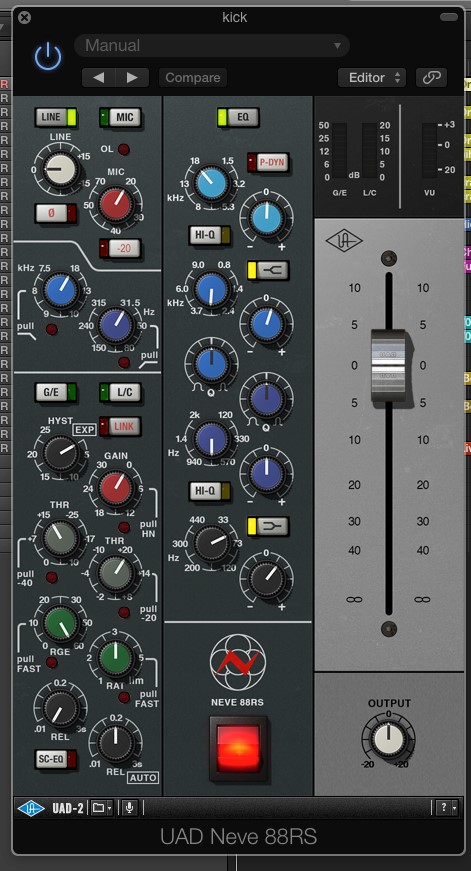Click the Universal Audio diamond logo on fader panel
This screenshot has width=471, height=871.
point(344,241)
